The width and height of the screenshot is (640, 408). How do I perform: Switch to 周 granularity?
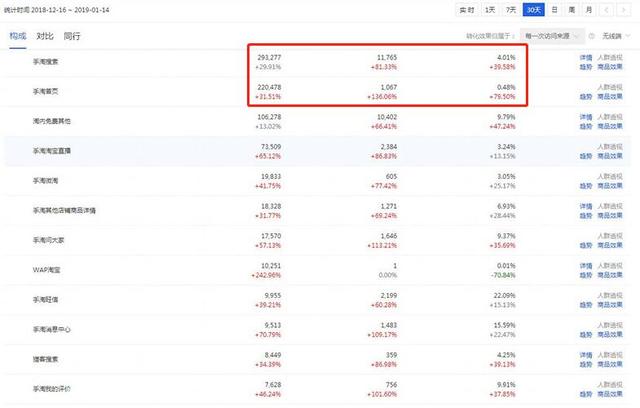tap(571, 10)
